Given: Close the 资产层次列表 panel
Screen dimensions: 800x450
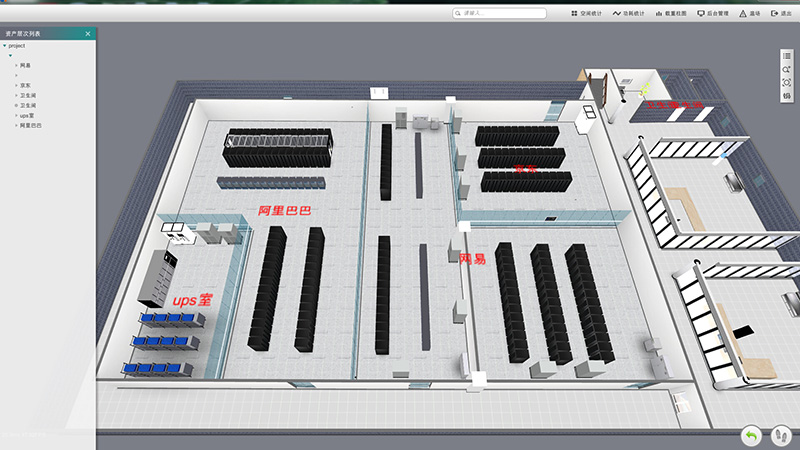Looking at the screenshot, I should tap(88, 34).
